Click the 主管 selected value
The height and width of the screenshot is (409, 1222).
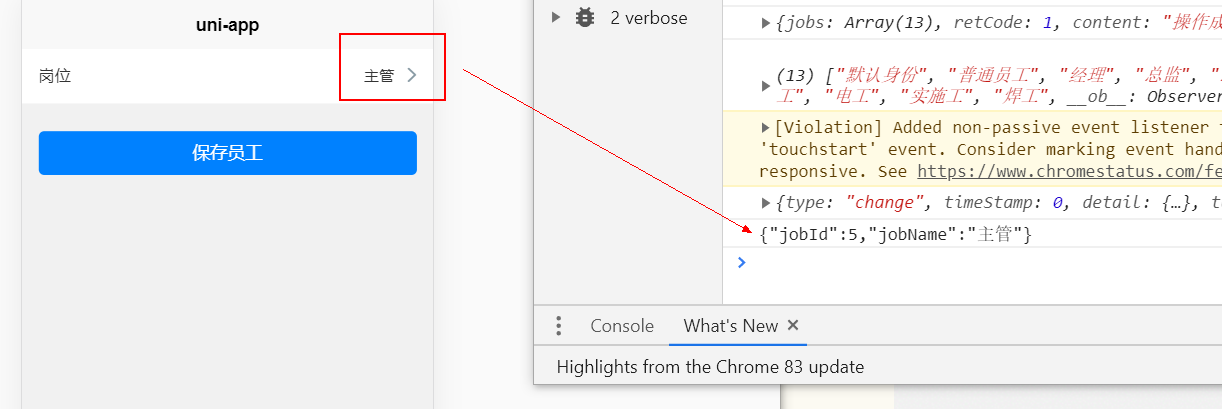coord(379,76)
